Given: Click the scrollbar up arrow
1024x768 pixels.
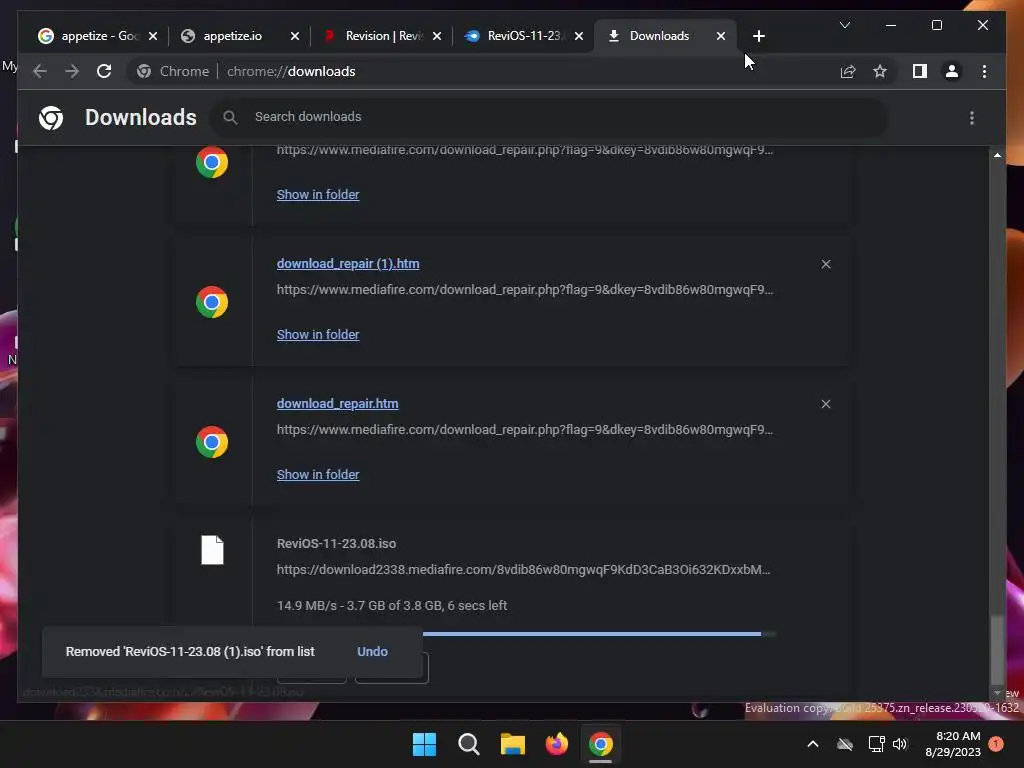Looking at the screenshot, I should (x=997, y=155).
